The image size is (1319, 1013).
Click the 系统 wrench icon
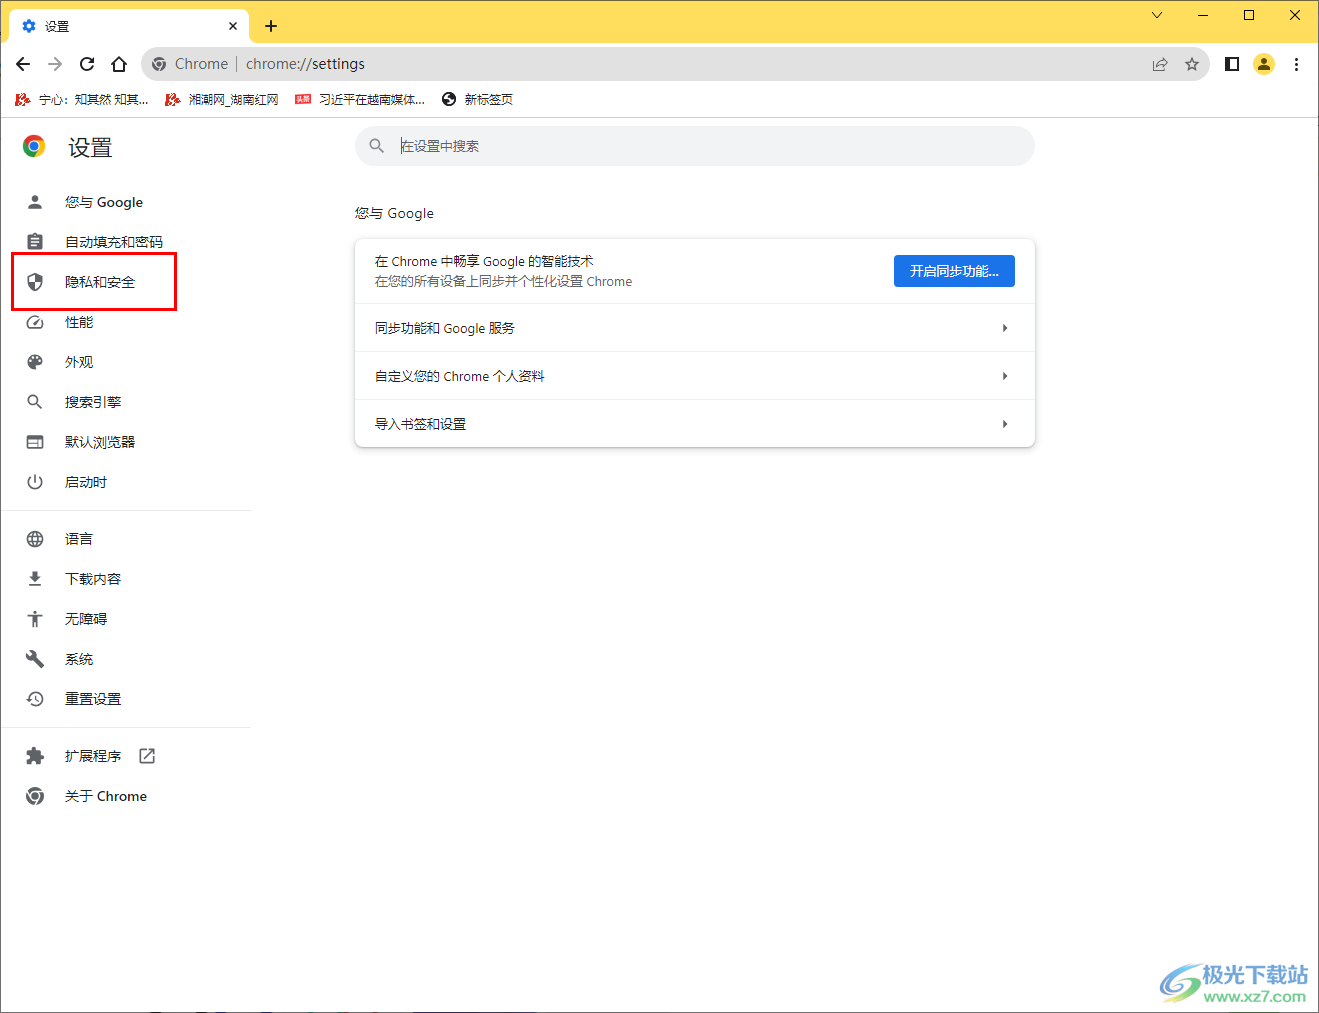35,659
